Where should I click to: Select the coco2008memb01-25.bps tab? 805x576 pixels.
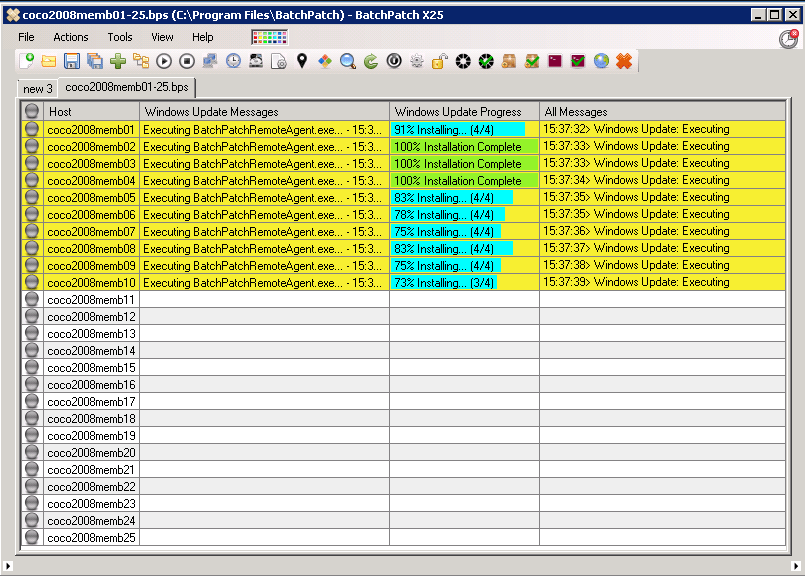(127, 87)
